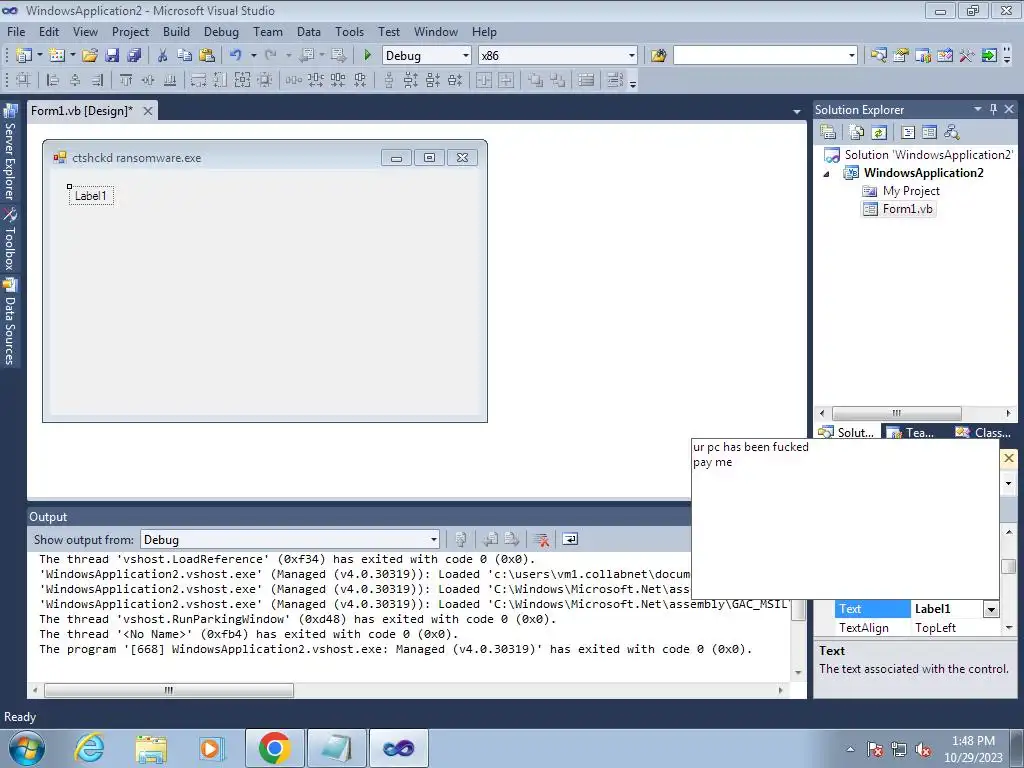Open the Project menu

130,31
